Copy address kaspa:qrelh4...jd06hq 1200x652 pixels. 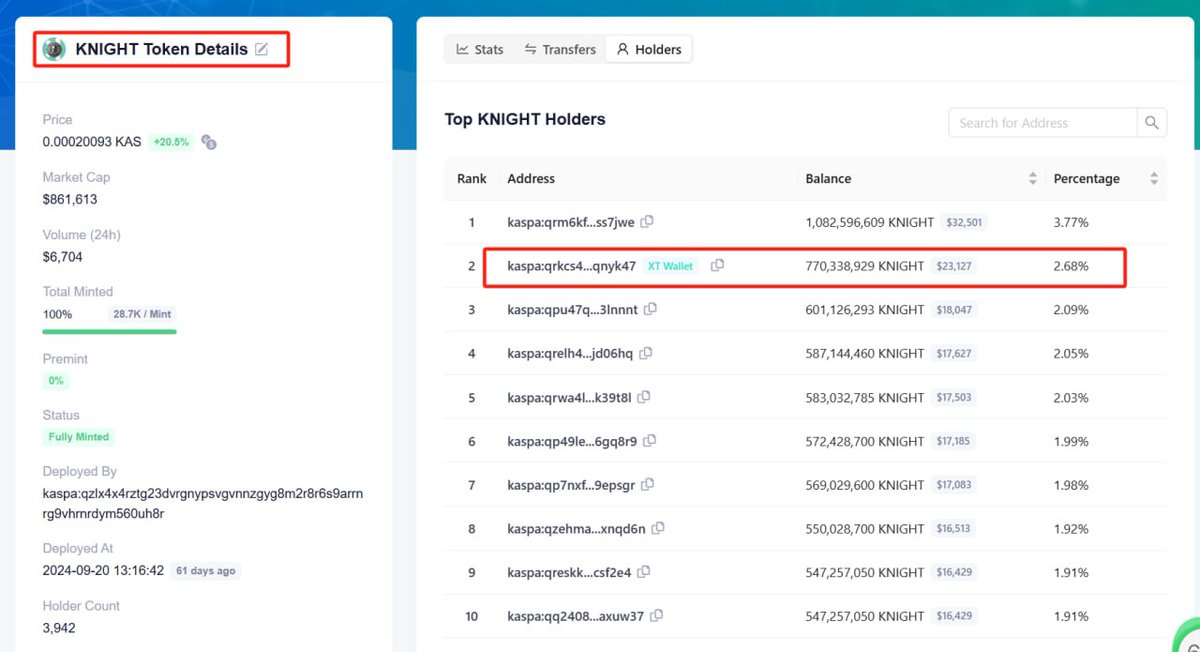tap(646, 354)
